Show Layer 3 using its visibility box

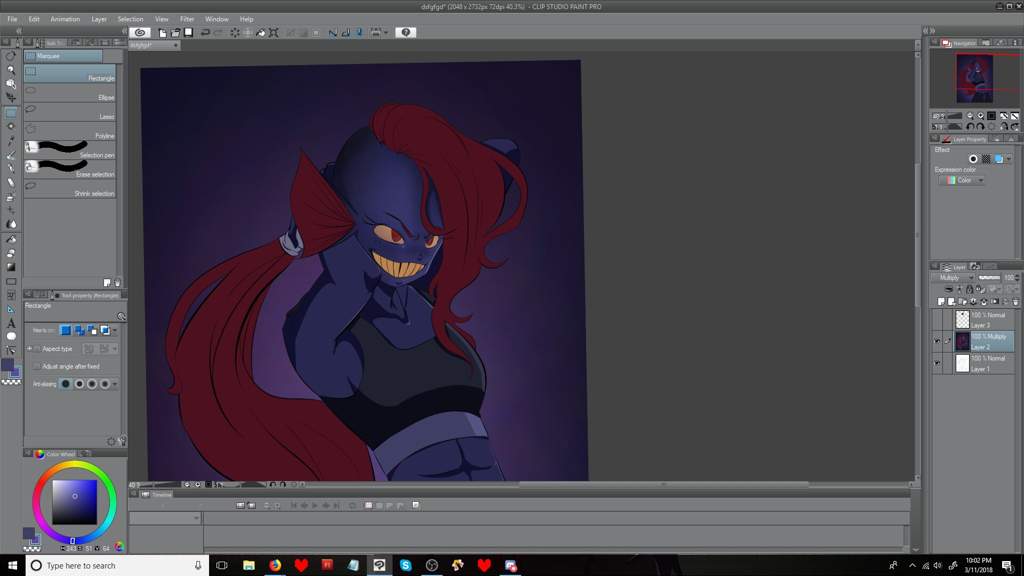pyautogui.click(x=937, y=319)
